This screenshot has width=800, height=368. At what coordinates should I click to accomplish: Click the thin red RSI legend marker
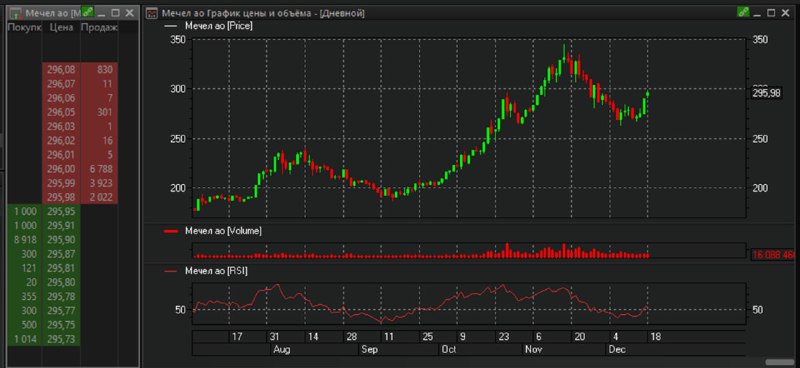point(172,272)
